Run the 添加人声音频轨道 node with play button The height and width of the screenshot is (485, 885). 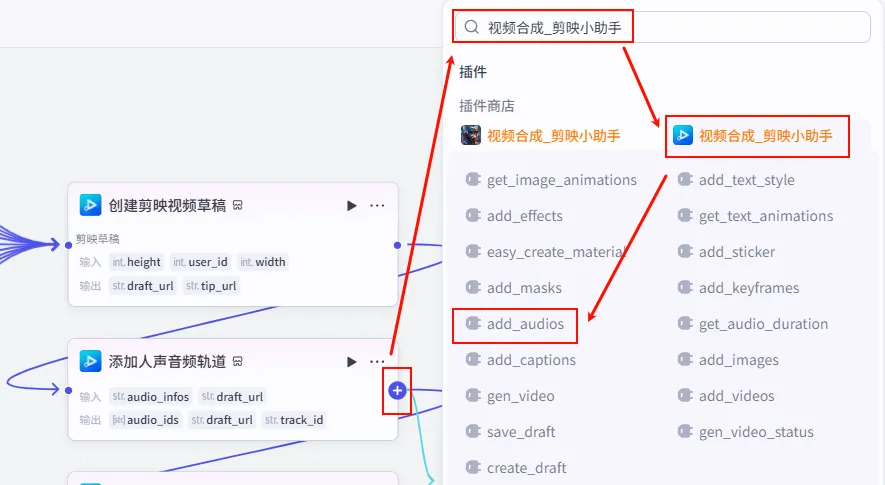pos(351,361)
